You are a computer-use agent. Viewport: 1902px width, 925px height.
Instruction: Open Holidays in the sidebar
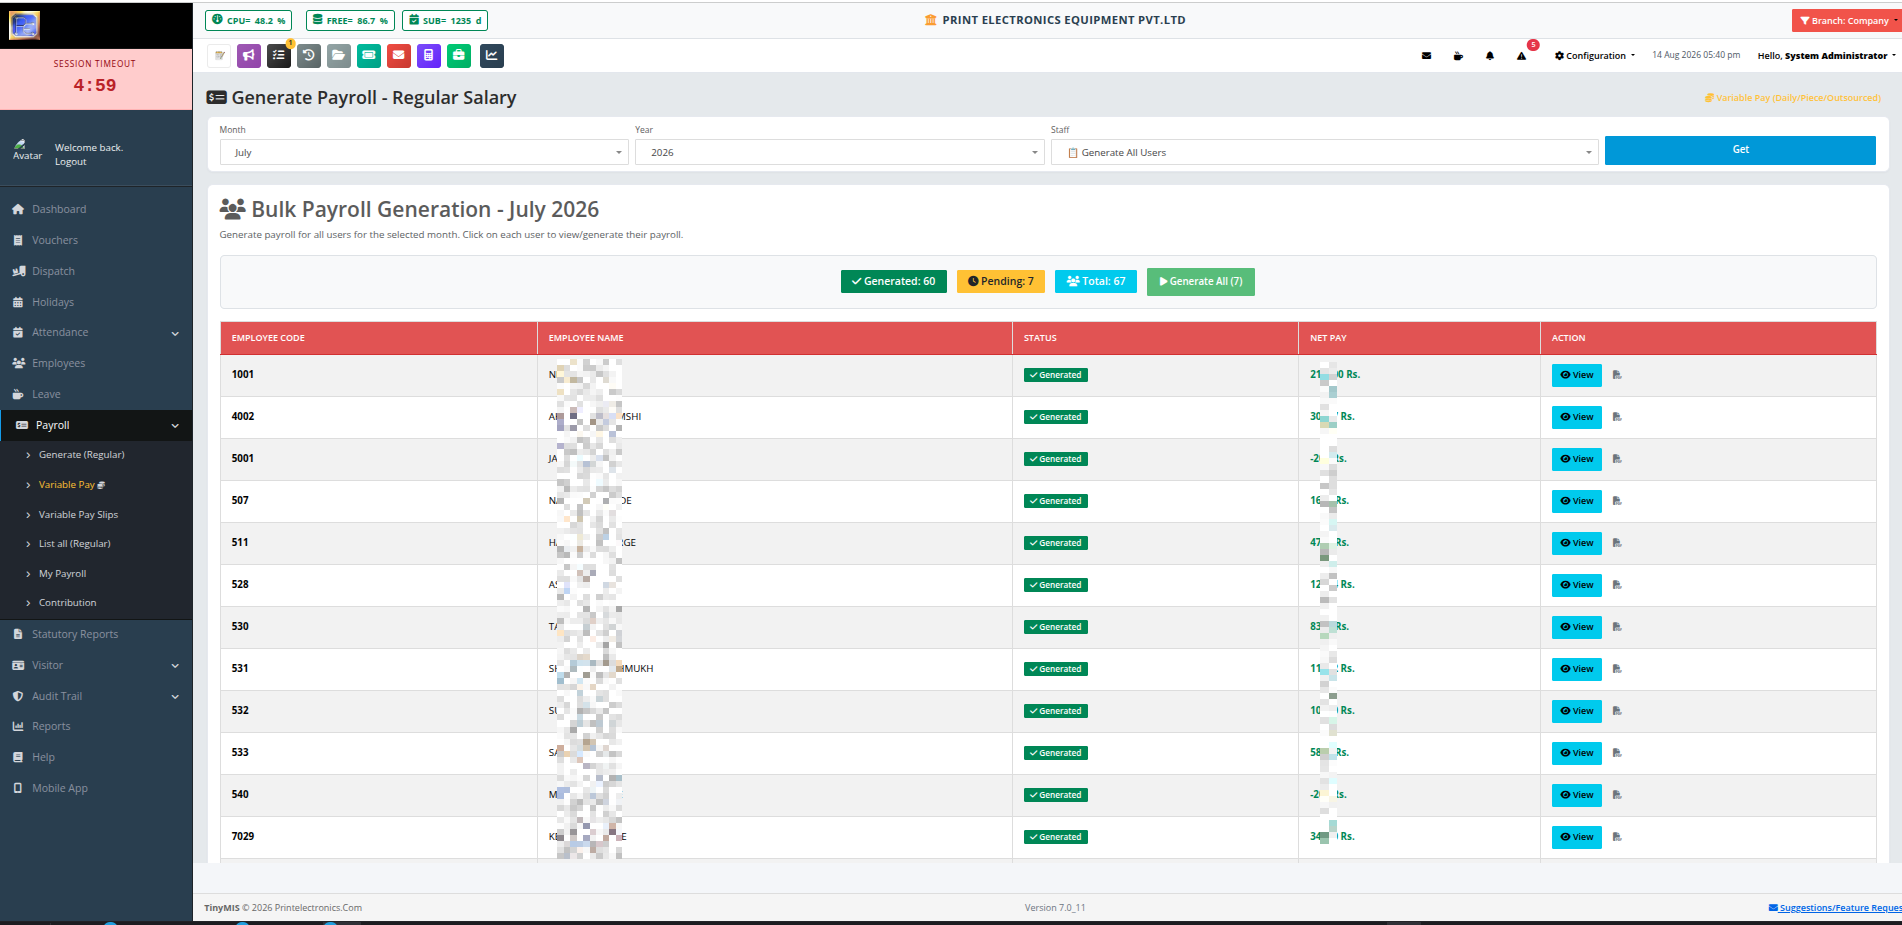53,302
